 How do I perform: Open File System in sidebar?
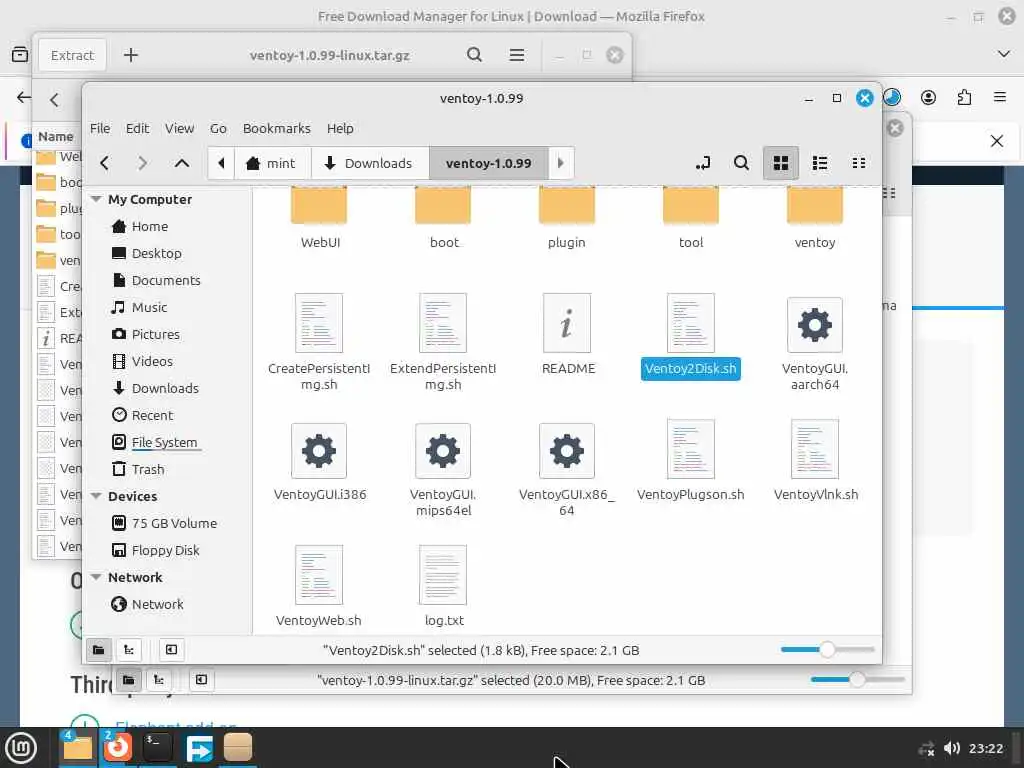(x=164, y=442)
